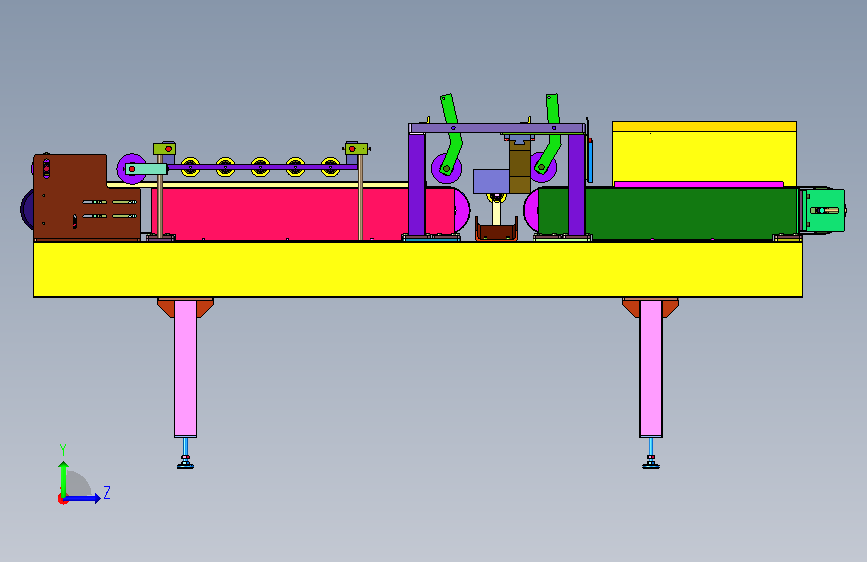Click the 'Z' axis label
Image resolution: width=867 pixels, height=562 pixels.
(x=107, y=492)
